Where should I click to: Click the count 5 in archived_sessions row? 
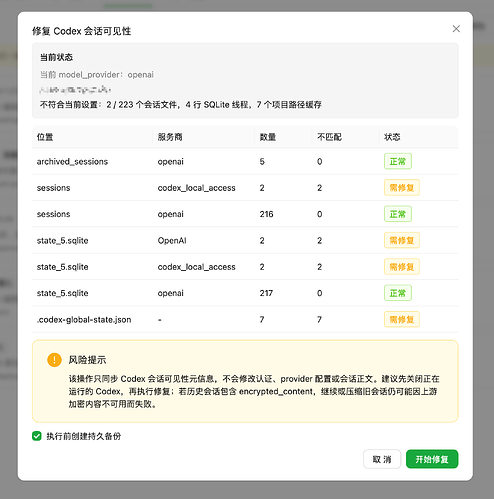pyautogui.click(x=262, y=162)
